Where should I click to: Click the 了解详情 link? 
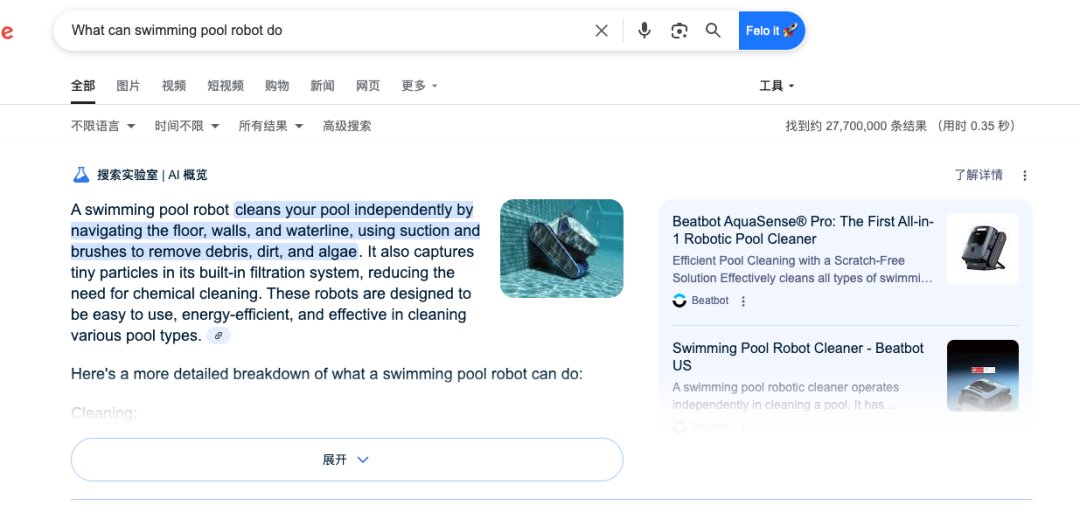978,175
